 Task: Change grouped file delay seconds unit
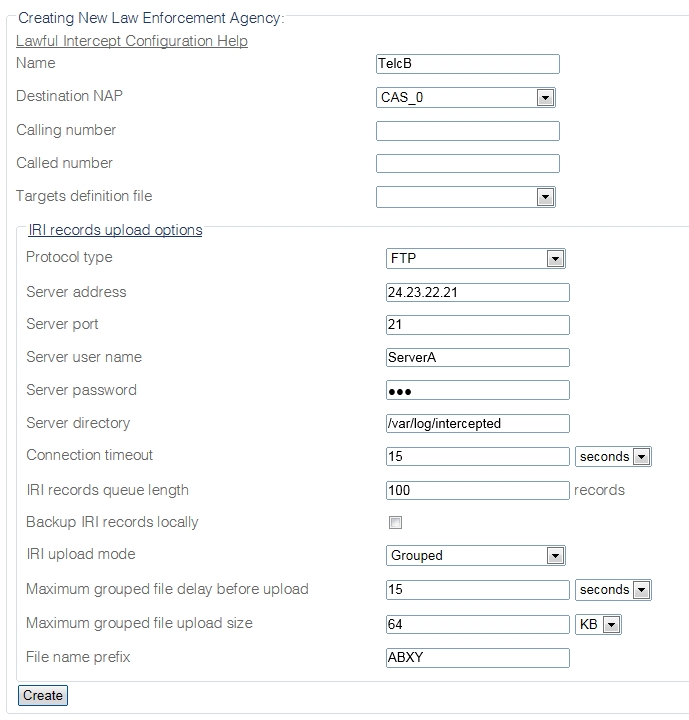[x=613, y=589]
